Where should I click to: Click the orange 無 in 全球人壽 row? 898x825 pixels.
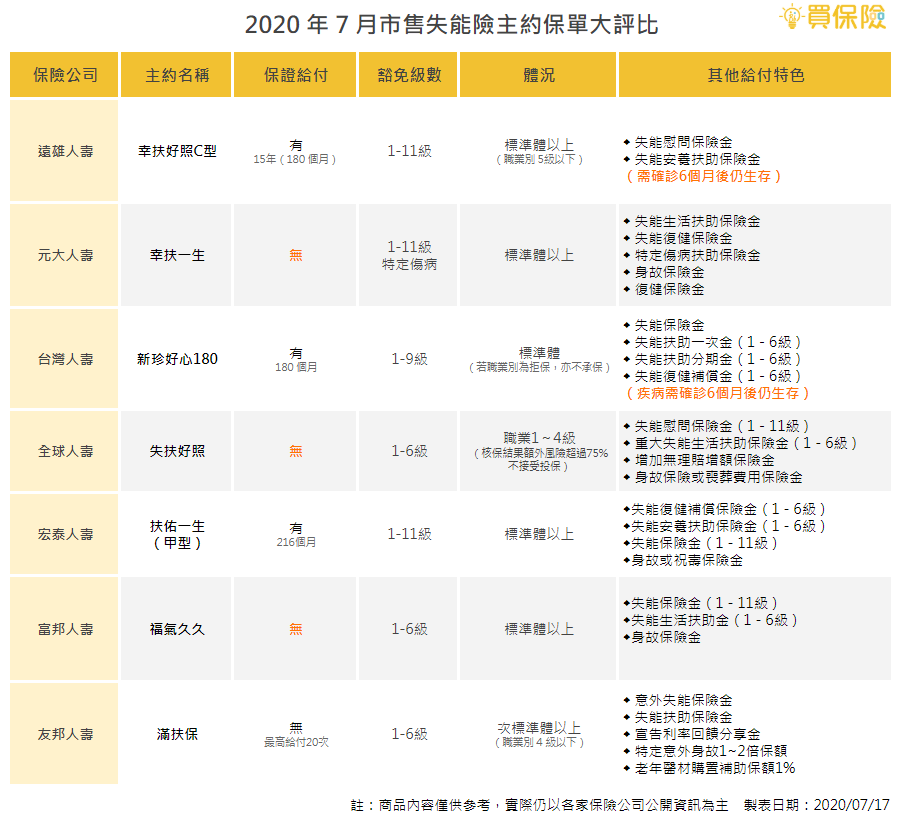(296, 451)
